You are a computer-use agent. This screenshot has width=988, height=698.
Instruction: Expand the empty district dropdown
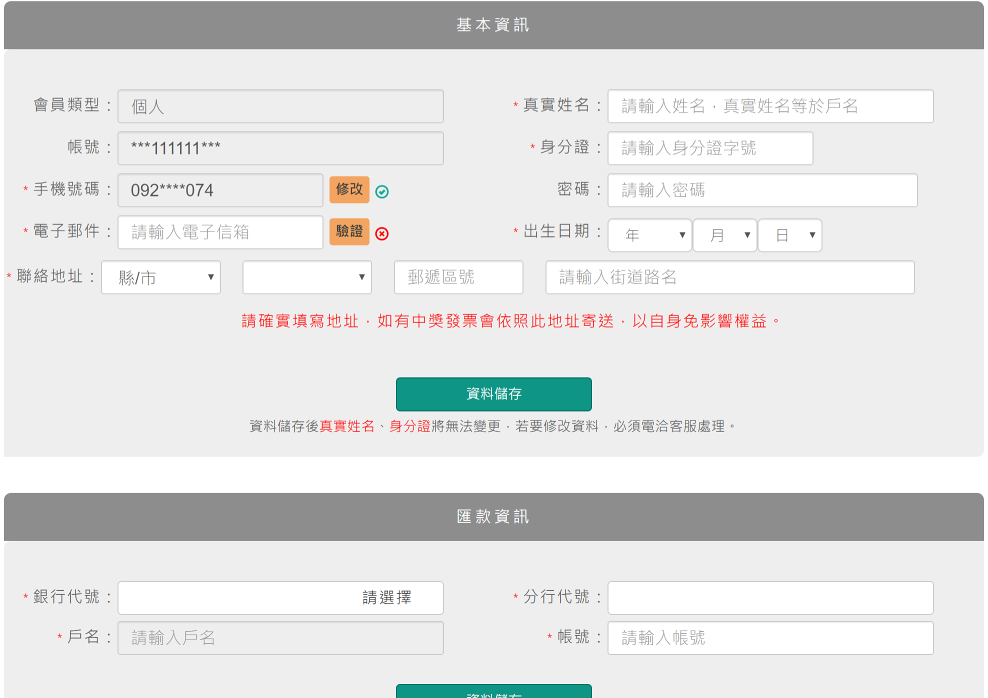[x=307, y=278]
